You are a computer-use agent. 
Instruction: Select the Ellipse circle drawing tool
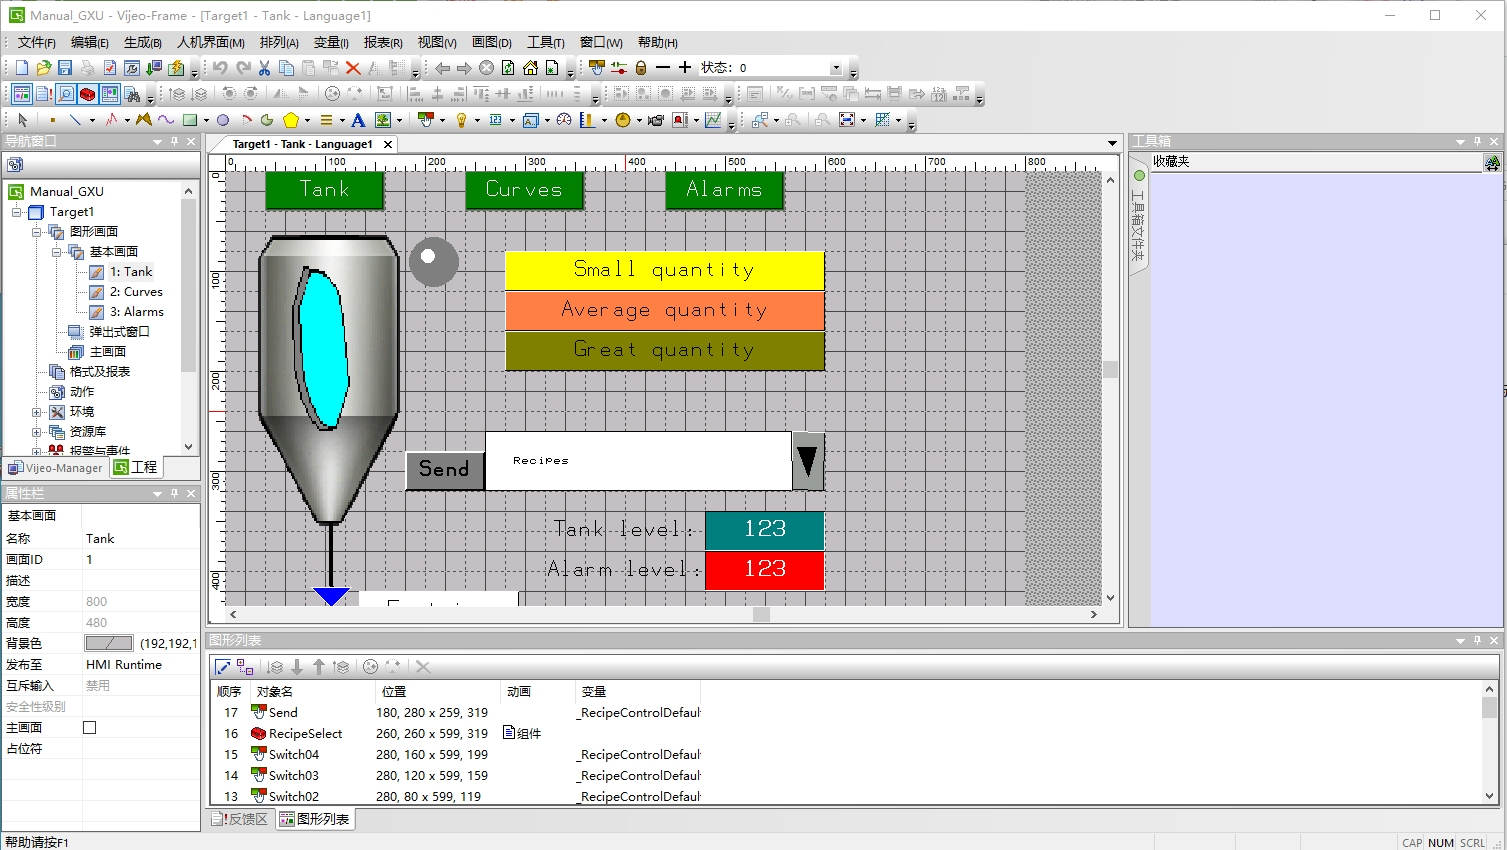223,120
